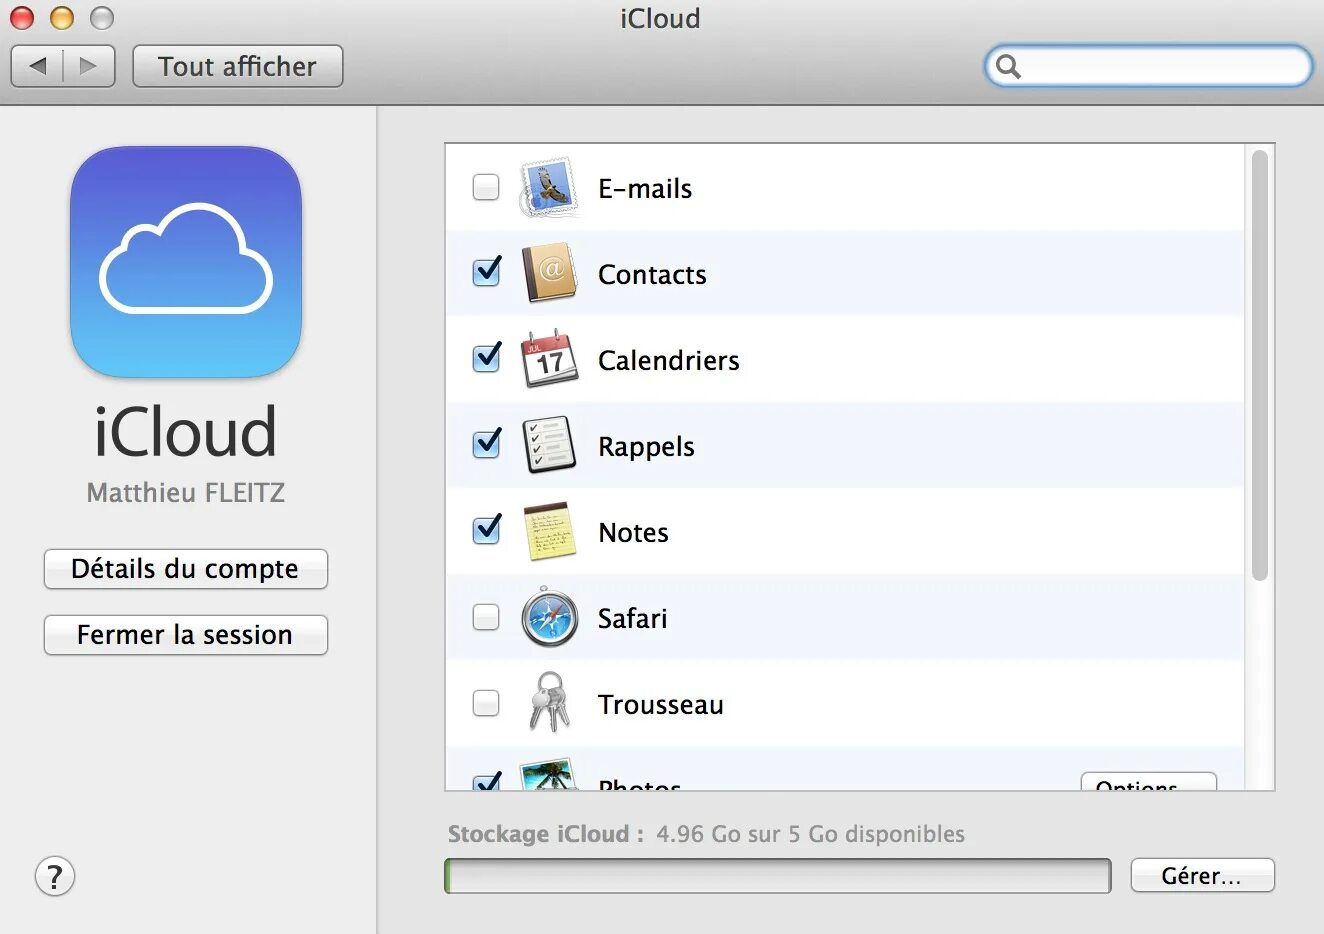Click the Contacts label text
1324x934 pixels.
coord(652,274)
